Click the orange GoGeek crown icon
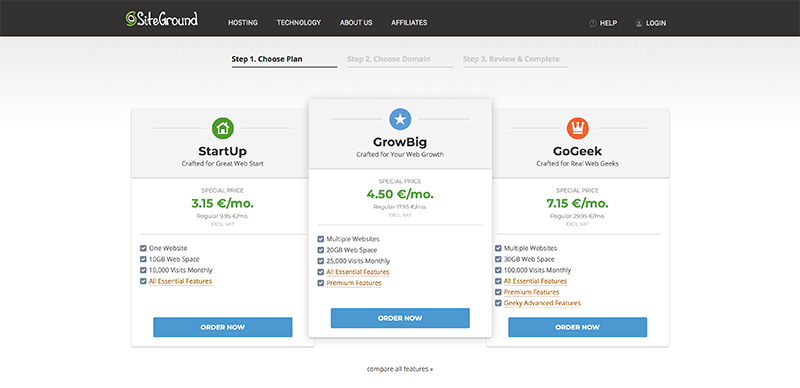Image resolution: width=800 pixels, height=388 pixels. point(578,128)
